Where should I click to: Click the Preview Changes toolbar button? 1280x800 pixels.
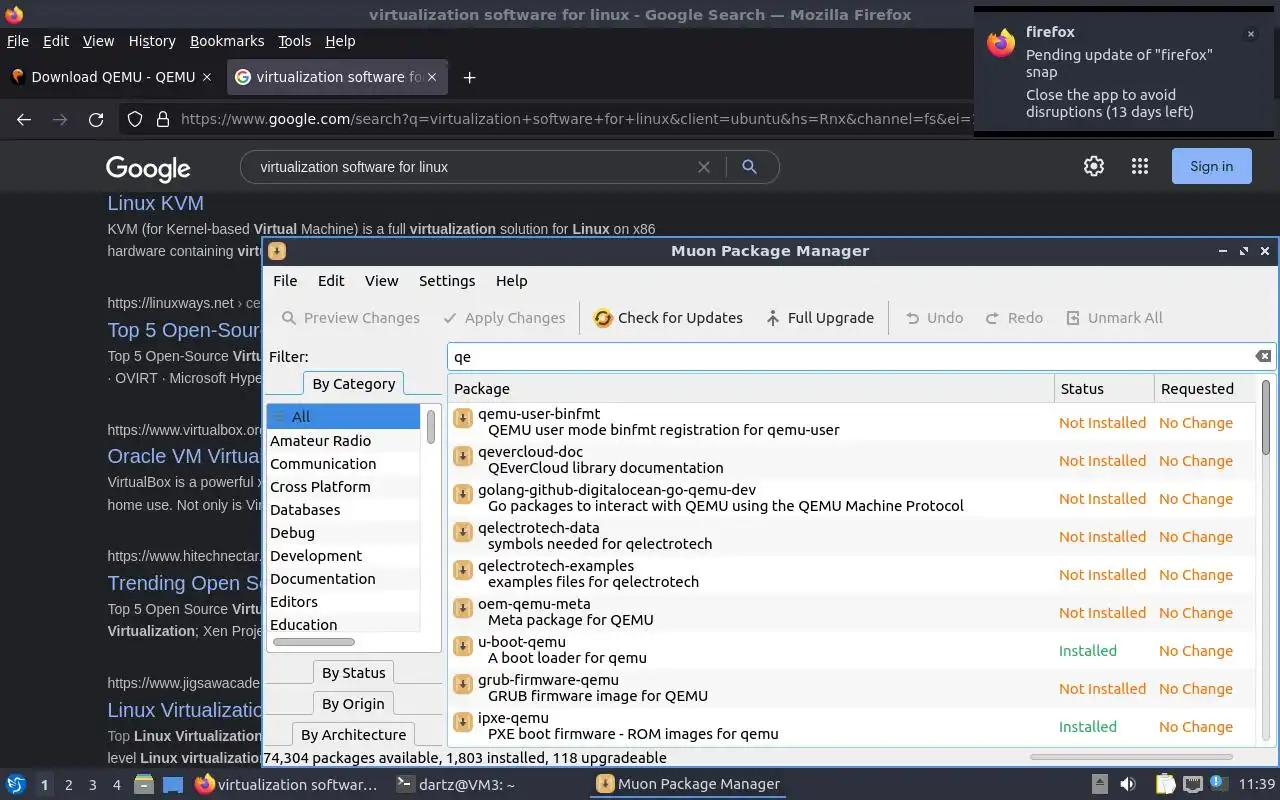pyautogui.click(x=350, y=318)
